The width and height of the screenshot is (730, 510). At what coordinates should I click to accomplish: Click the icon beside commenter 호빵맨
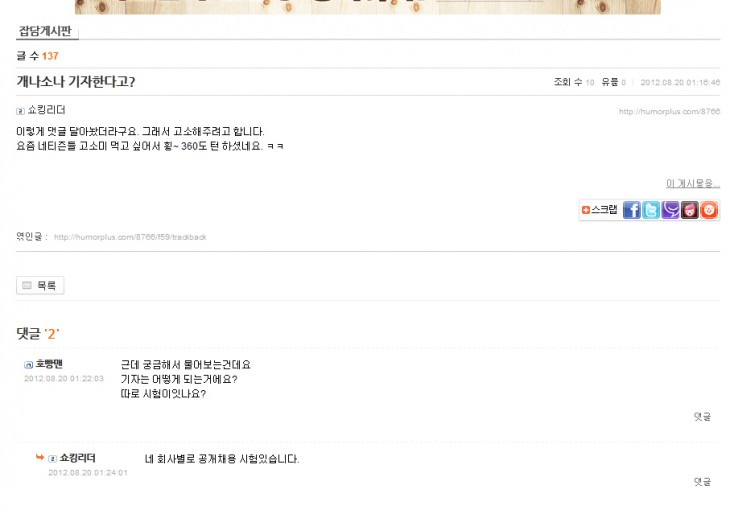tap(28, 365)
